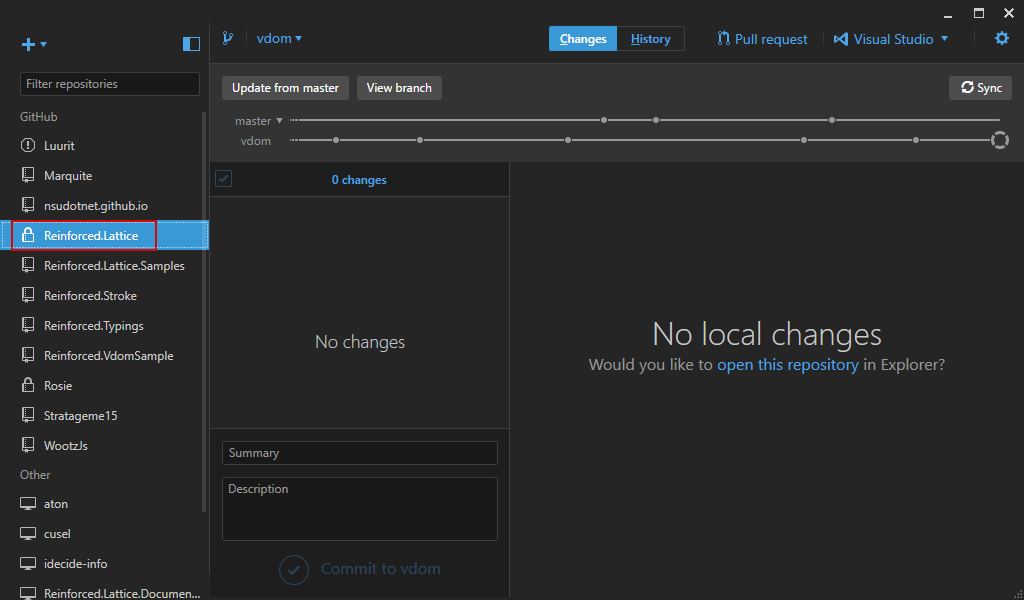This screenshot has width=1024, height=600.
Task: Click the monitor icon beside aton
Action: [x=28, y=504]
